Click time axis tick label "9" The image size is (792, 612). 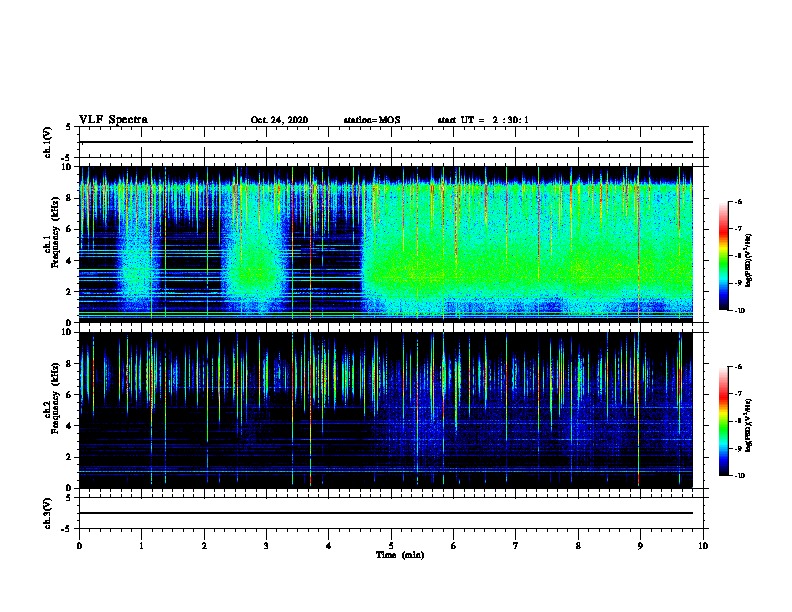pyautogui.click(x=640, y=546)
